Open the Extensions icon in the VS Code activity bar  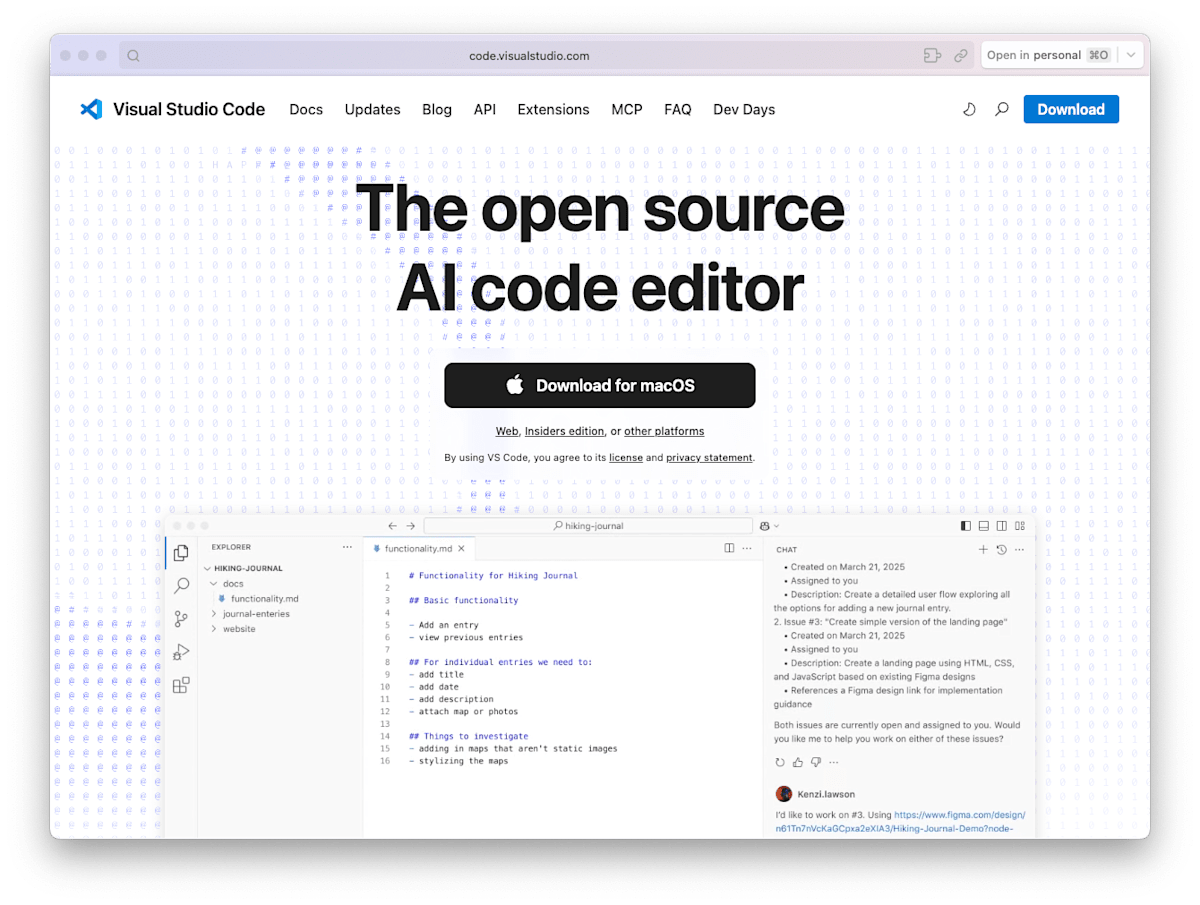181,685
